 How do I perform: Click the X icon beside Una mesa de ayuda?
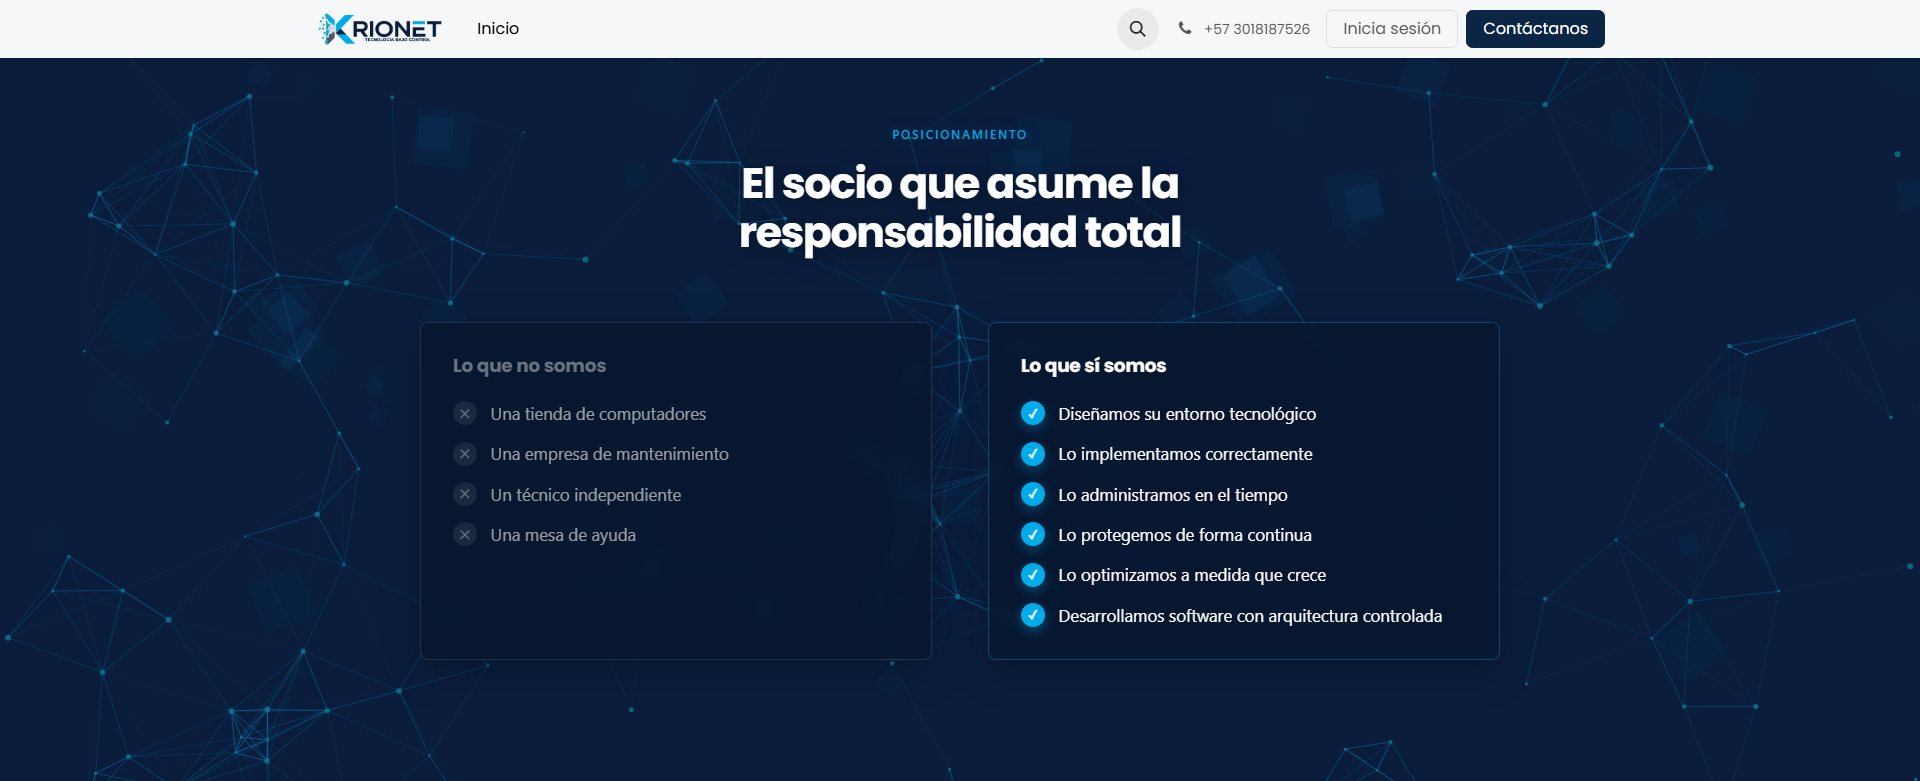click(465, 535)
